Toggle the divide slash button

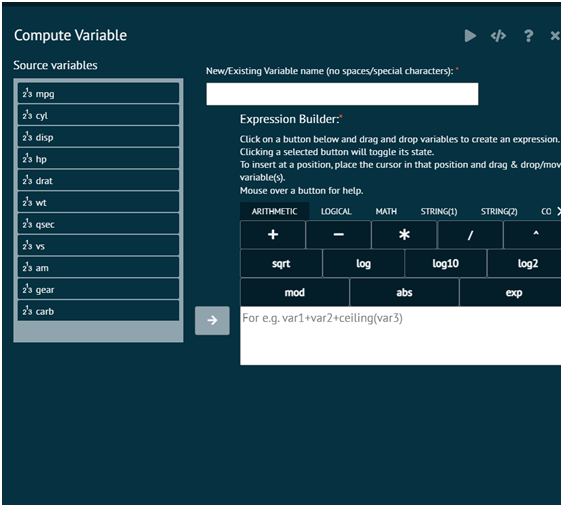tap(470, 234)
